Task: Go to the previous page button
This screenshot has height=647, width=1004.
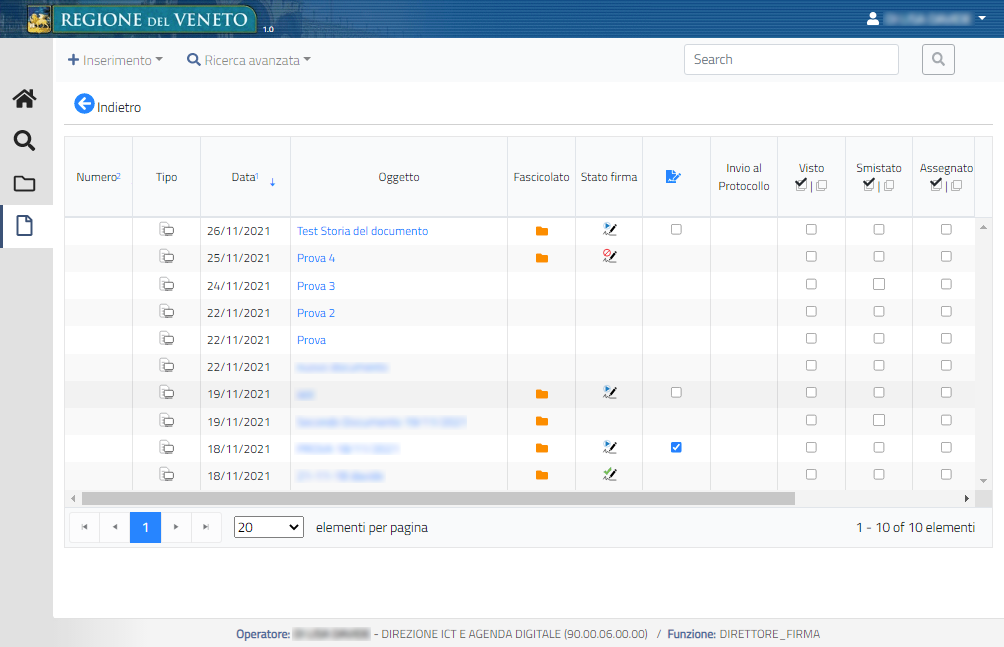Action: click(x=115, y=527)
